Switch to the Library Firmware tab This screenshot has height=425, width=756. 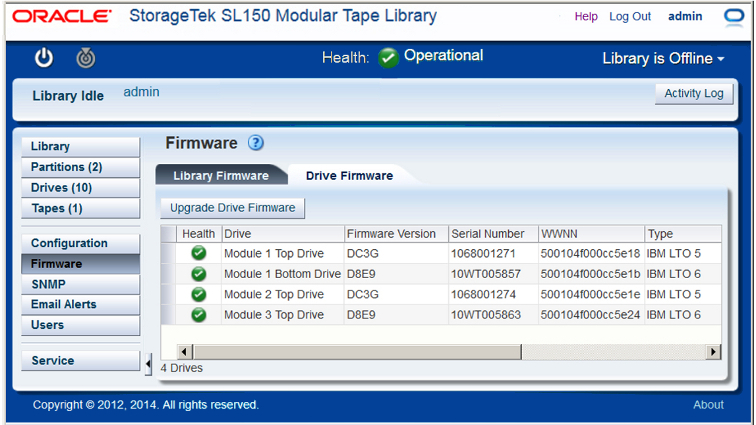tap(221, 176)
